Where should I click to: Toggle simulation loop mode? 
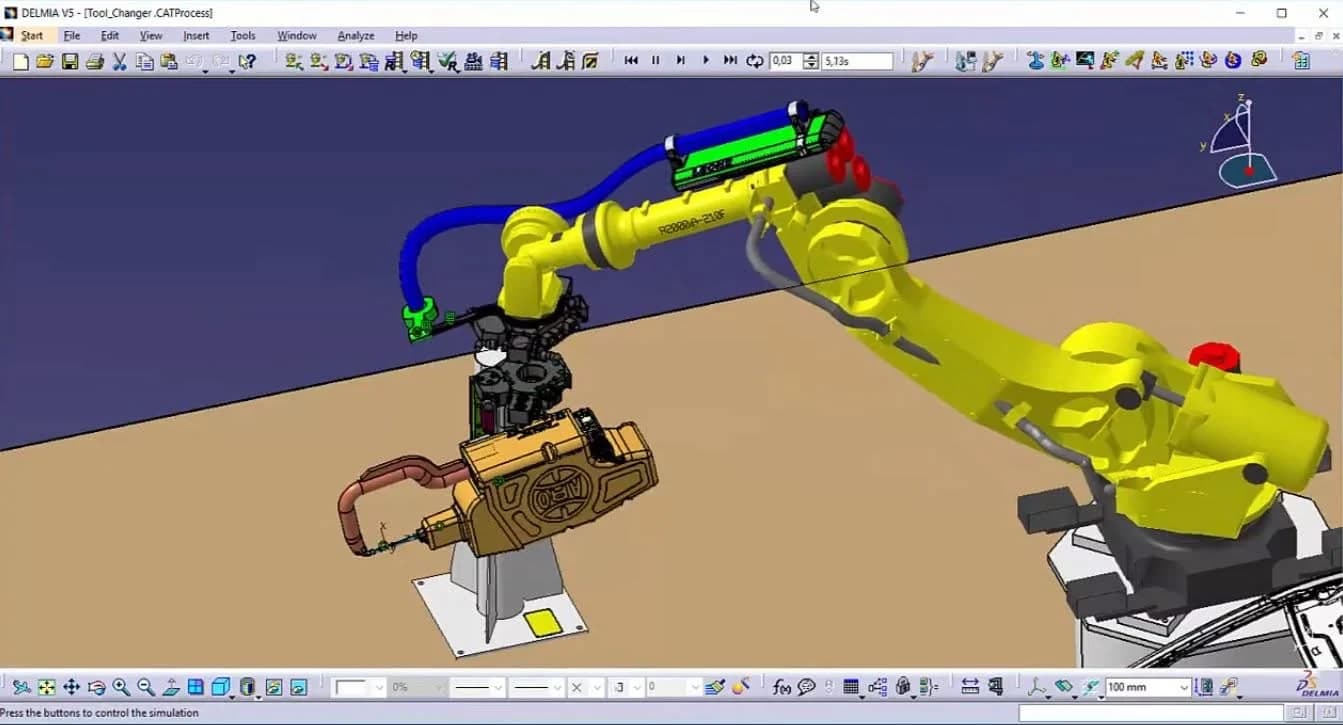click(755, 61)
